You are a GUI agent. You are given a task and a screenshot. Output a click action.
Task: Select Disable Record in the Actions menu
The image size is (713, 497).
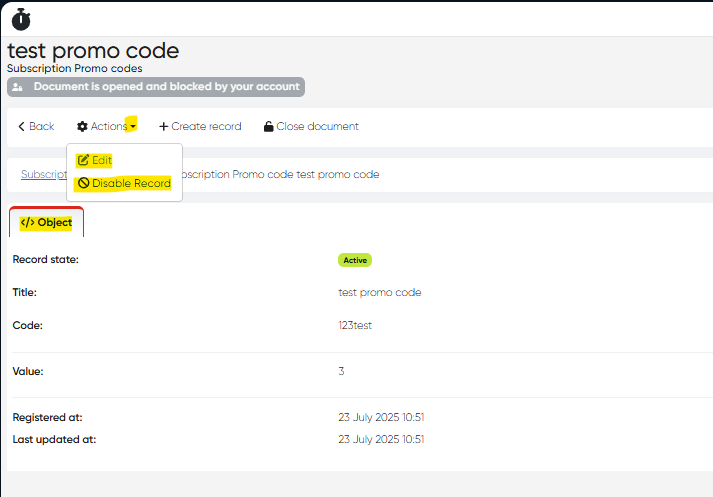pos(131,184)
